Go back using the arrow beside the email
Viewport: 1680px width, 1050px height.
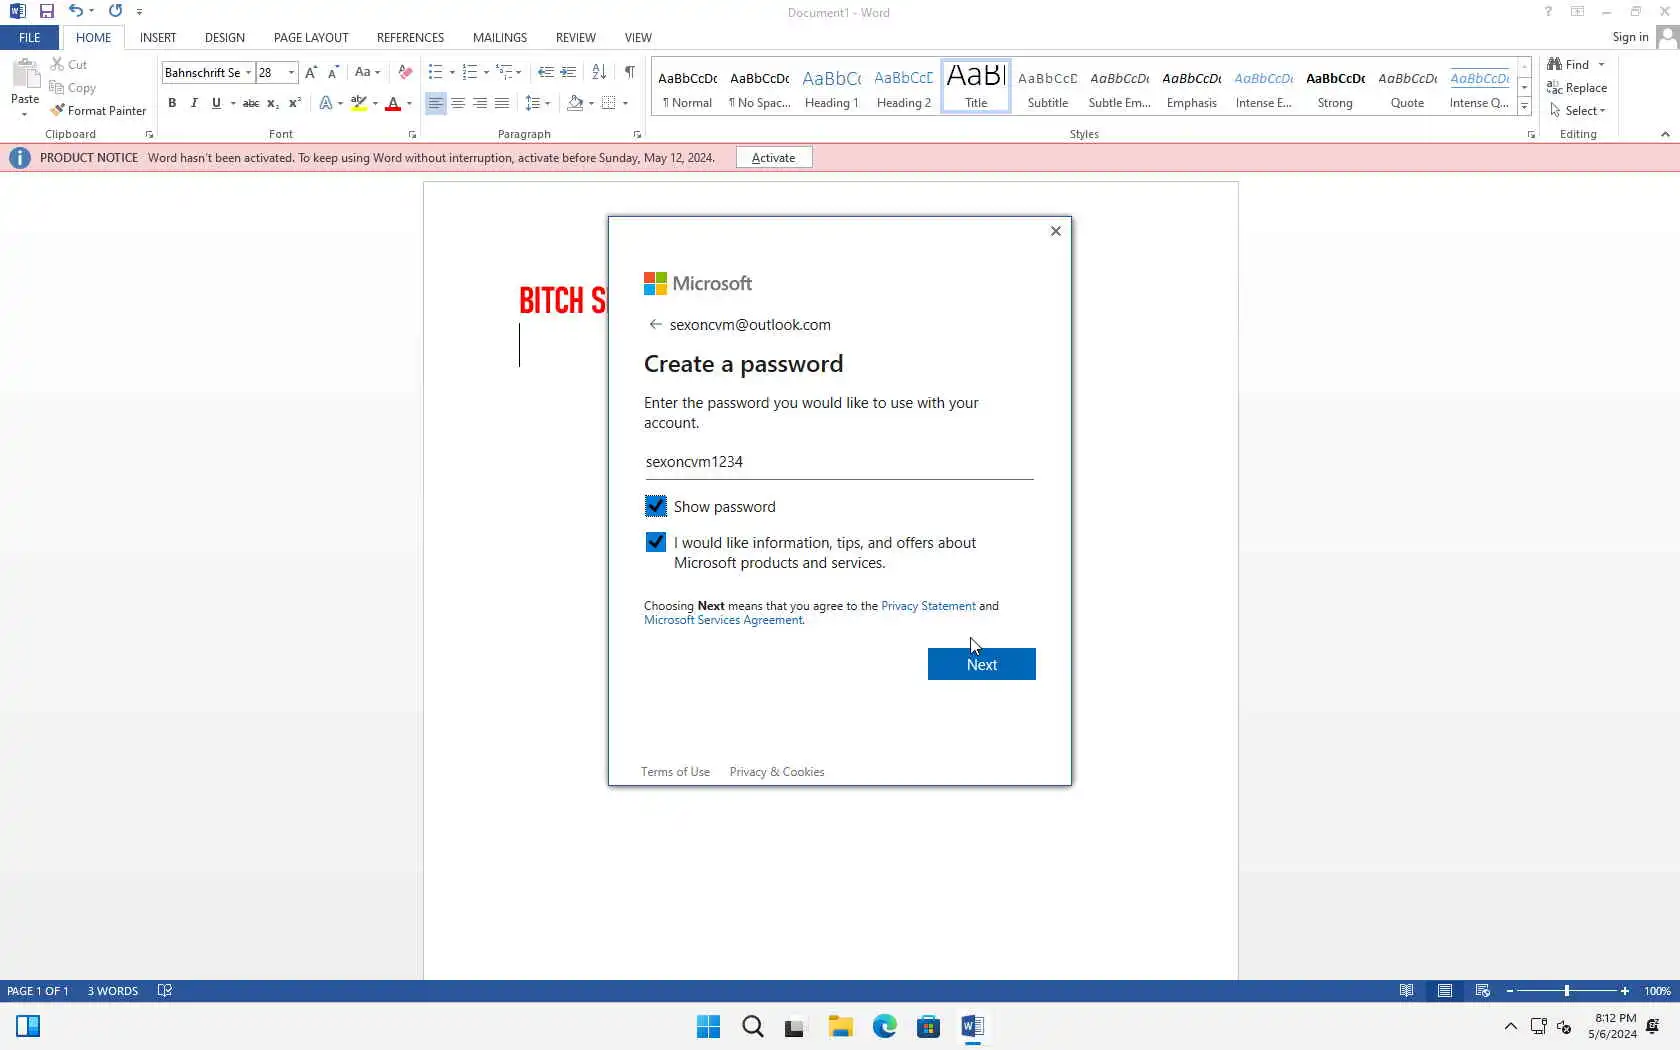(655, 324)
